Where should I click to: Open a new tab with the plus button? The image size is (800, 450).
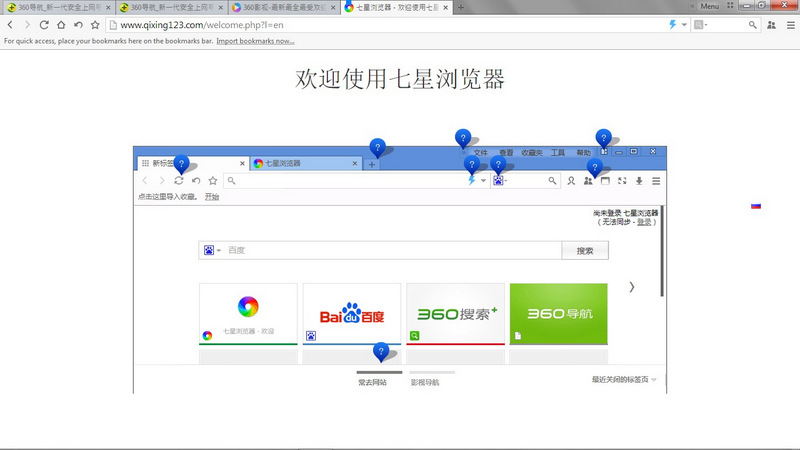[x=461, y=7]
